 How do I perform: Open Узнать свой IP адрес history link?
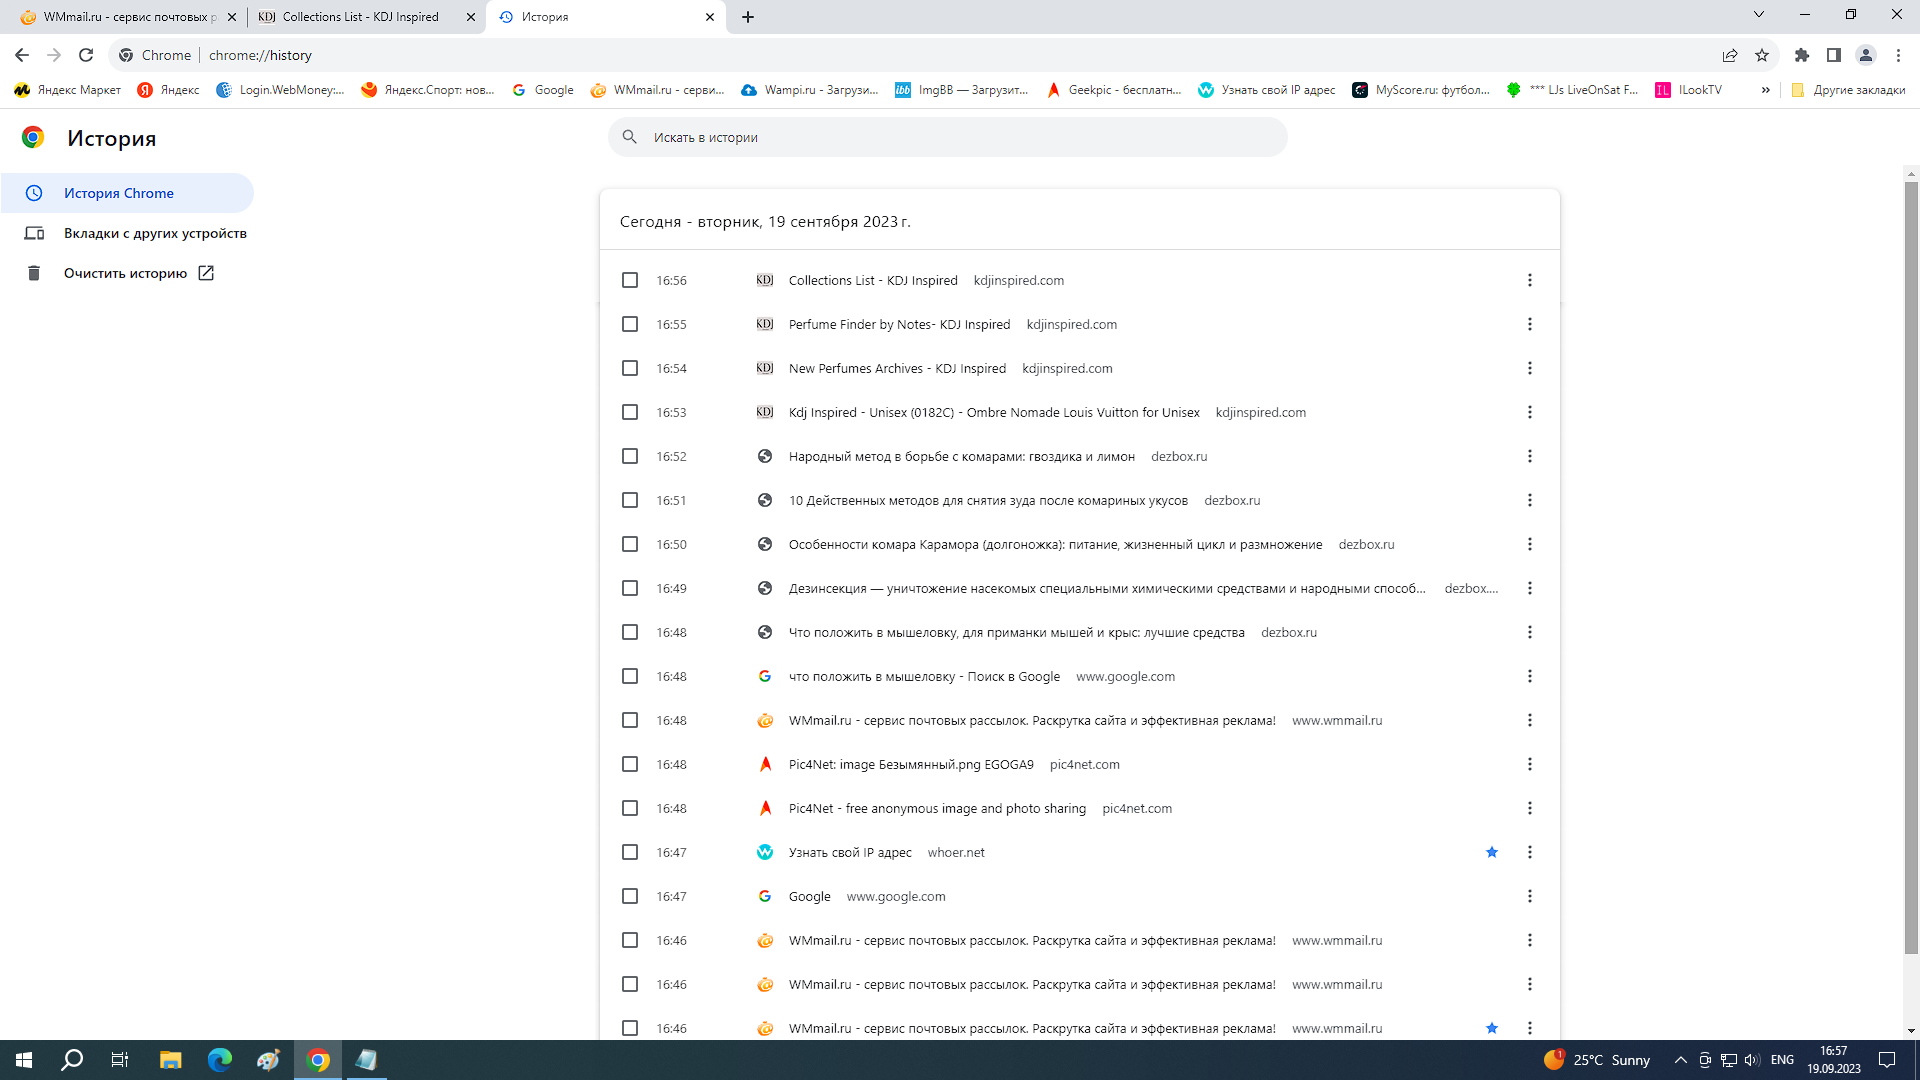point(850,852)
